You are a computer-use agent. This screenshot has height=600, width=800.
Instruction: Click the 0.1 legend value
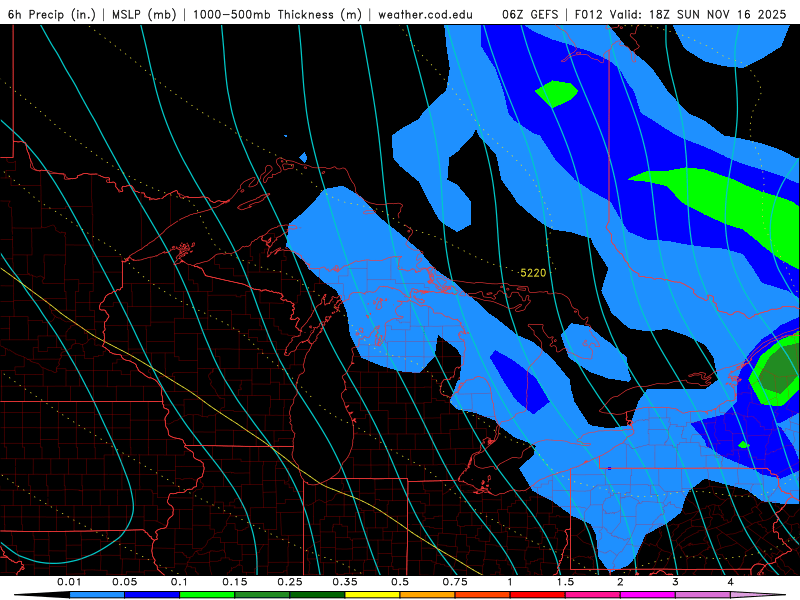point(179,582)
